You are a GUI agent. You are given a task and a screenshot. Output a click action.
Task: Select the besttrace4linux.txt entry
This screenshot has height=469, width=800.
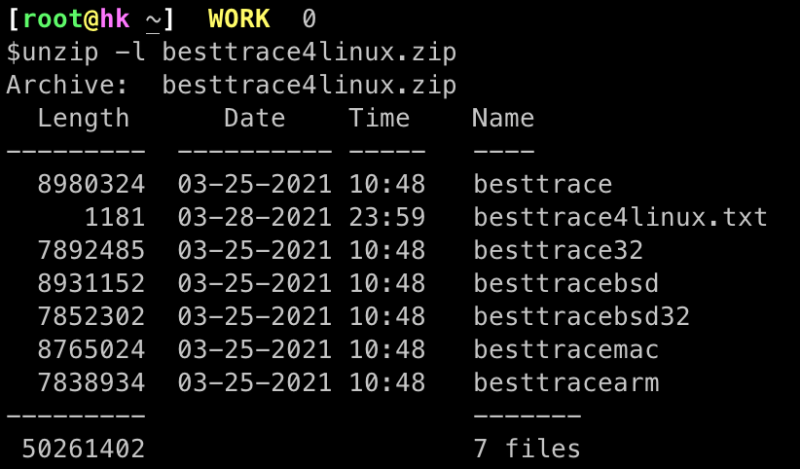(620, 217)
